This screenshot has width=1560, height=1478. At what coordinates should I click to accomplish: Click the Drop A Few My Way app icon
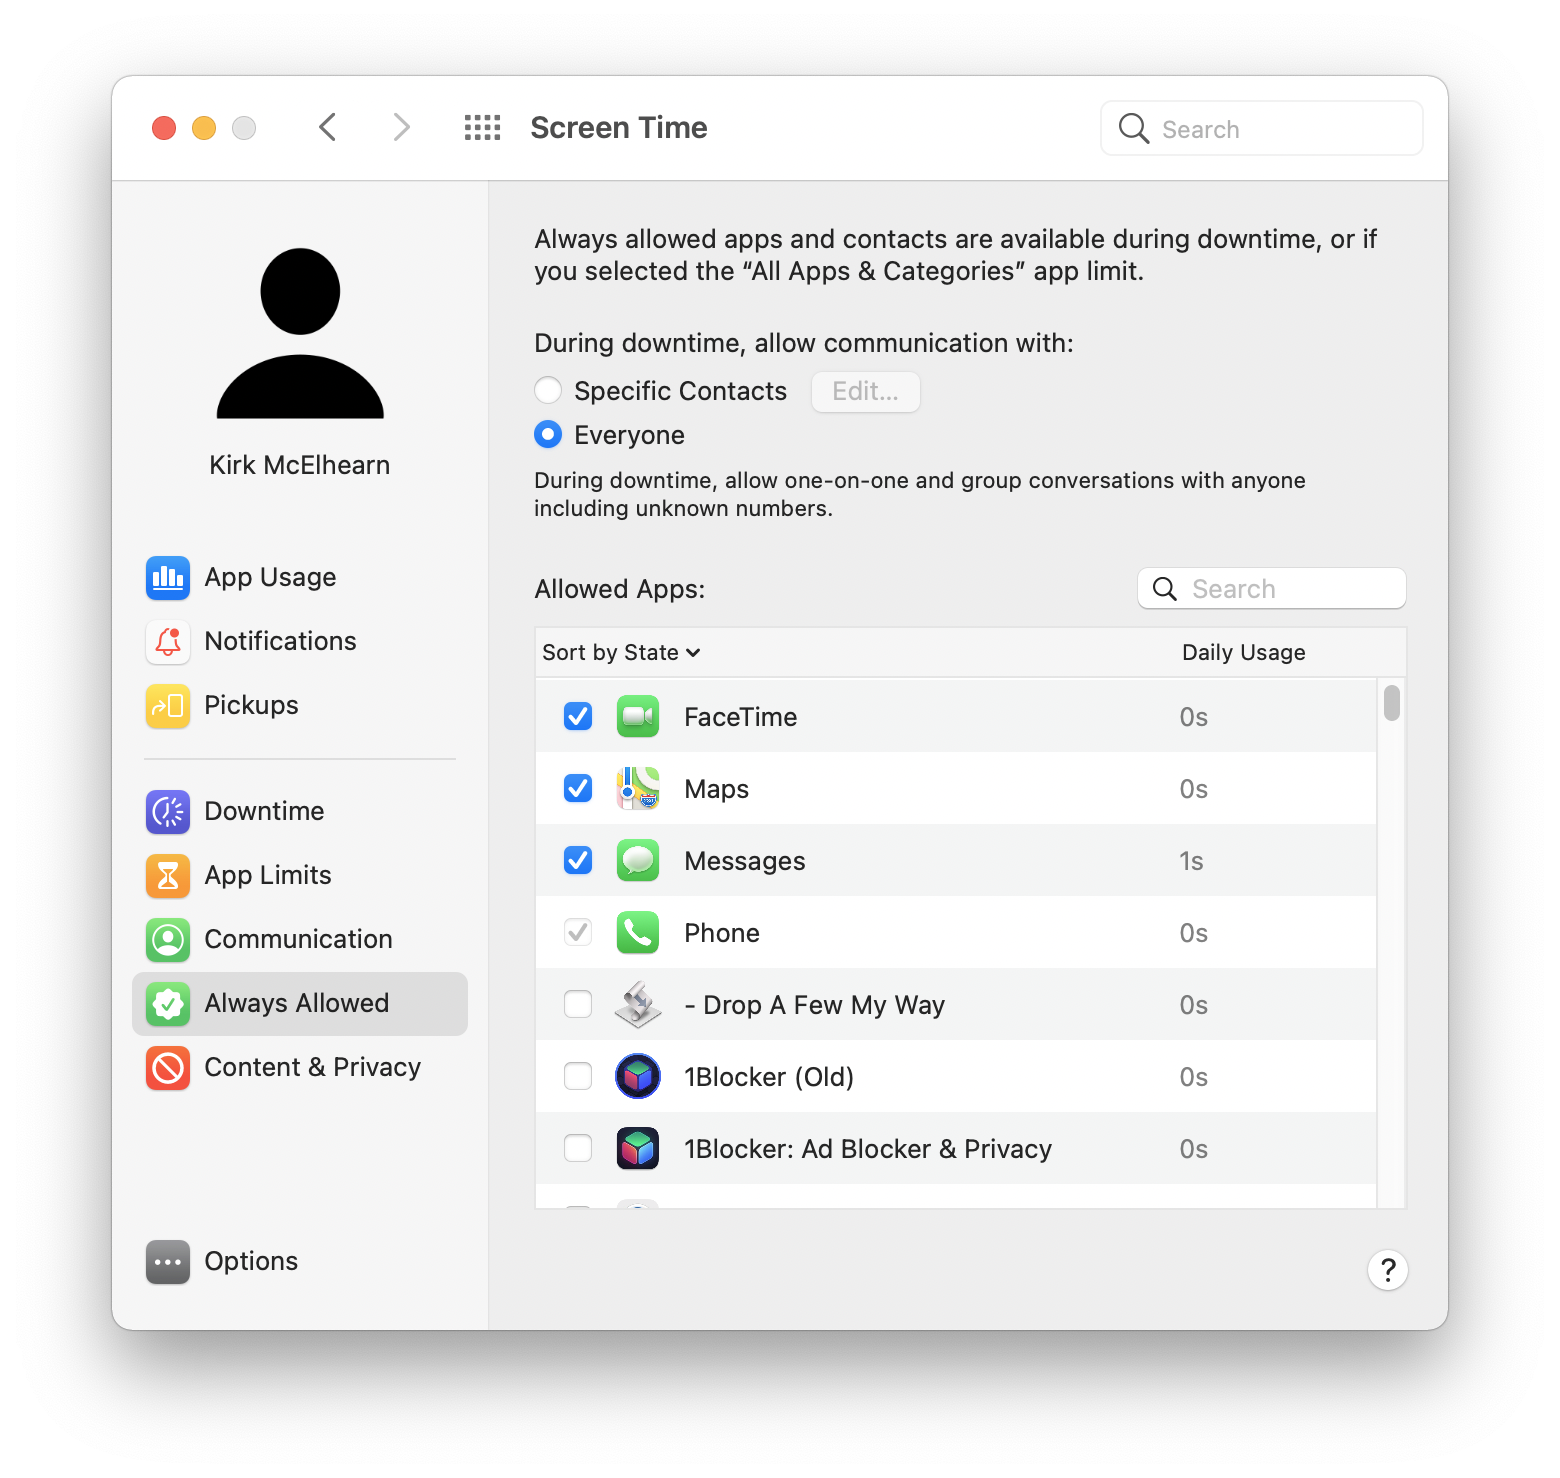[x=638, y=1004]
